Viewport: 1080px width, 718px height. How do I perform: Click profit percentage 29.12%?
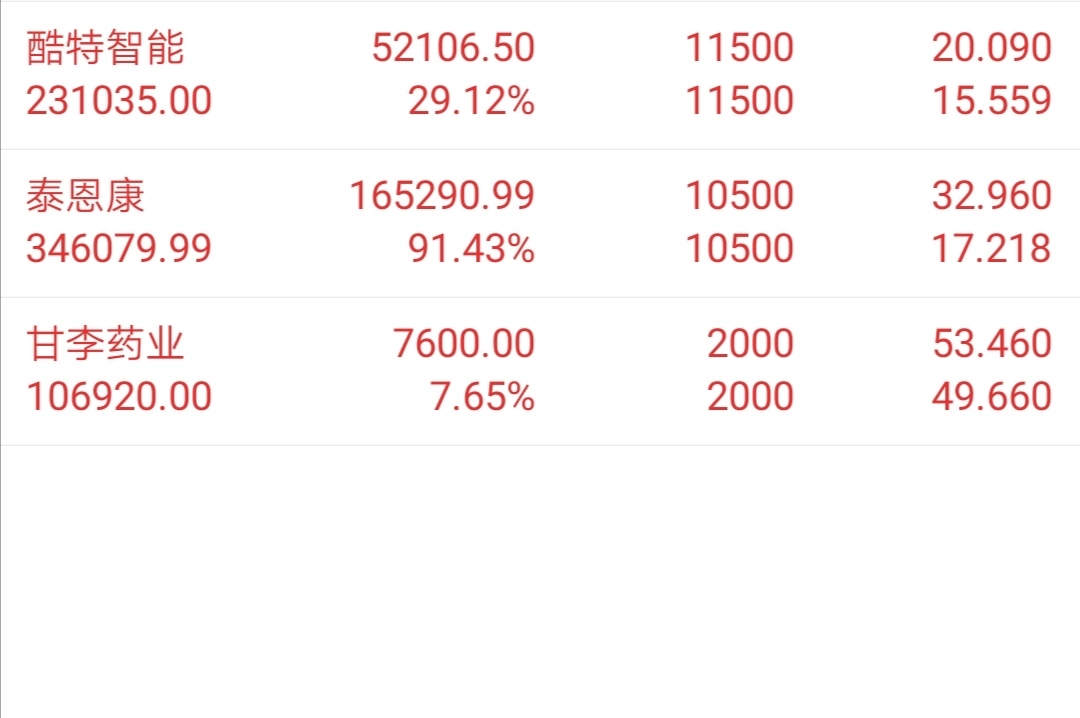(x=471, y=101)
